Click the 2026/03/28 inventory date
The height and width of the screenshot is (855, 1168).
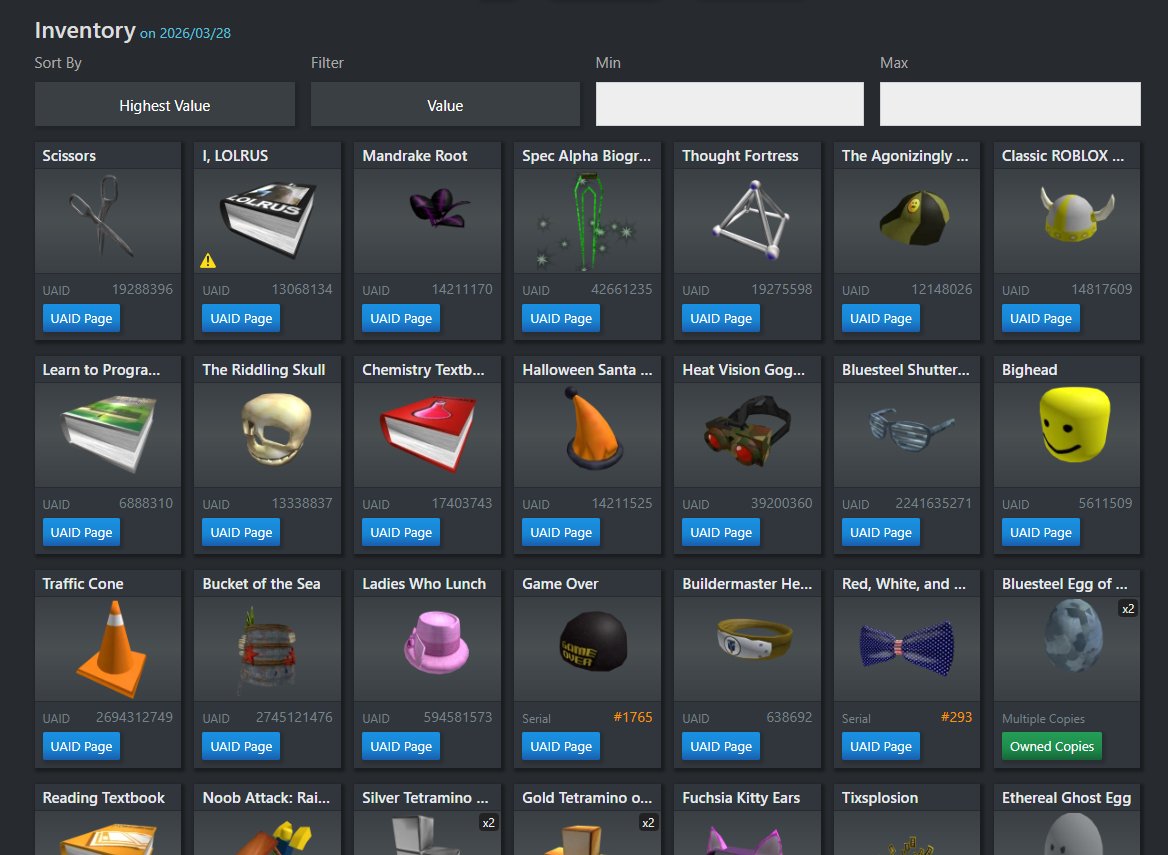(x=195, y=33)
